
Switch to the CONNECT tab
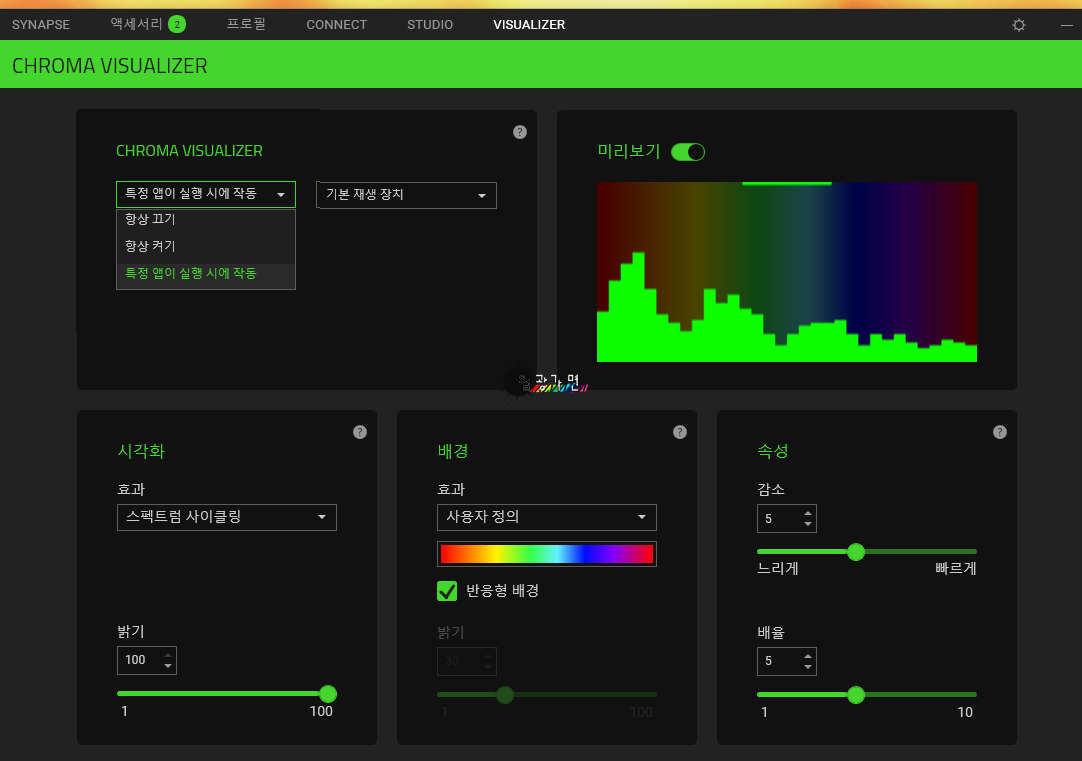(x=337, y=25)
